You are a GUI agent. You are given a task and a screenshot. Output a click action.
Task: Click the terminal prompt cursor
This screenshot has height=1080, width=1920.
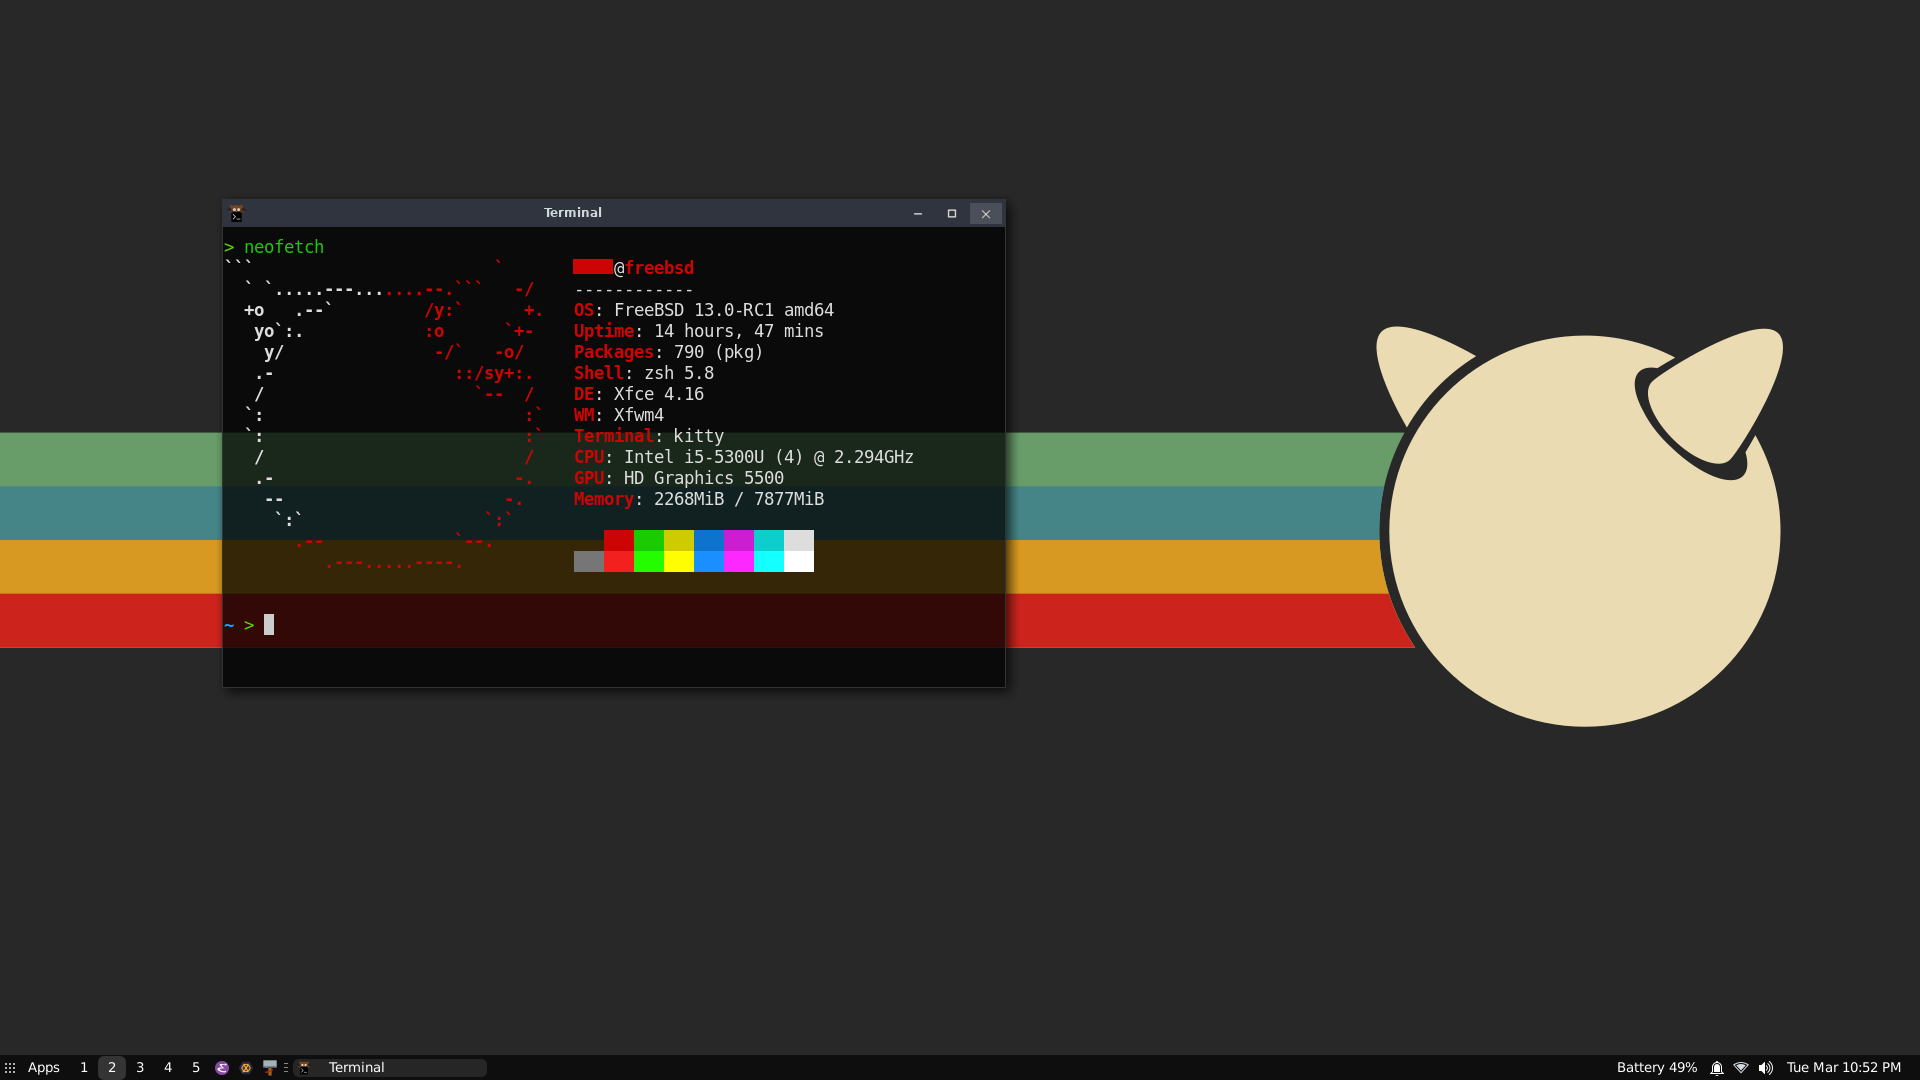coord(269,625)
